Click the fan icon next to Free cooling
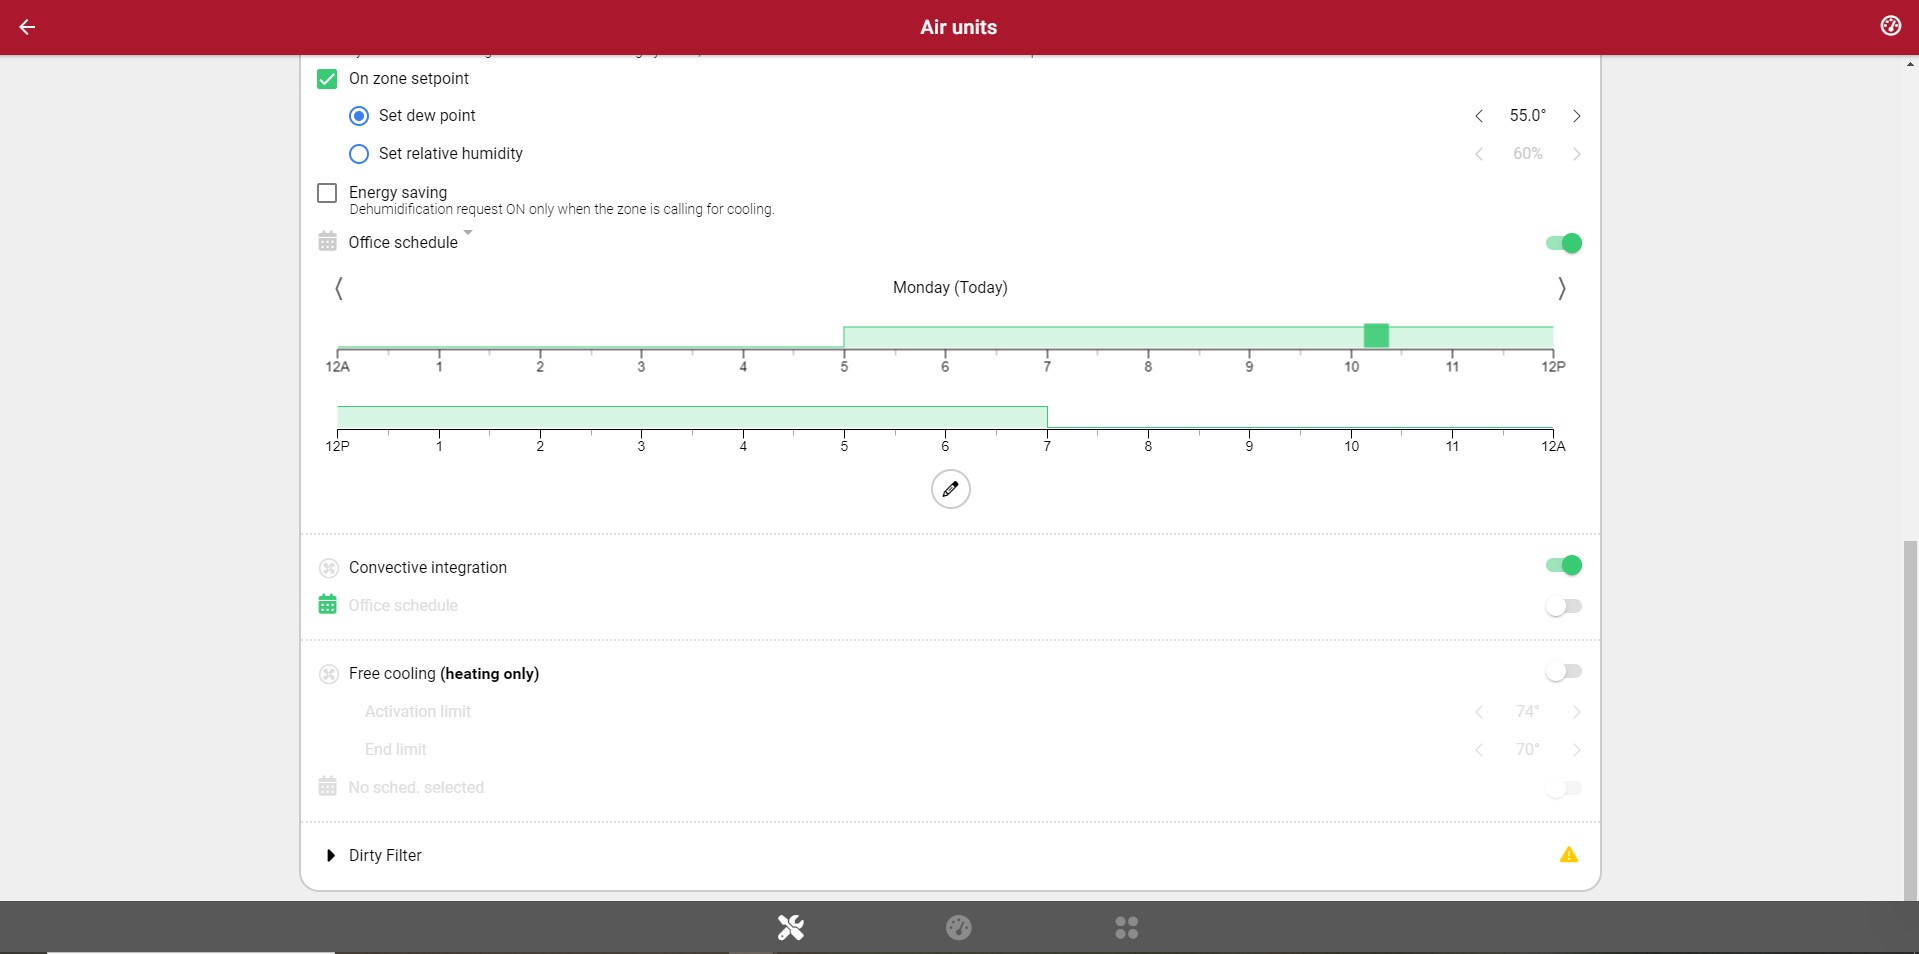1919x954 pixels. pyautogui.click(x=328, y=674)
